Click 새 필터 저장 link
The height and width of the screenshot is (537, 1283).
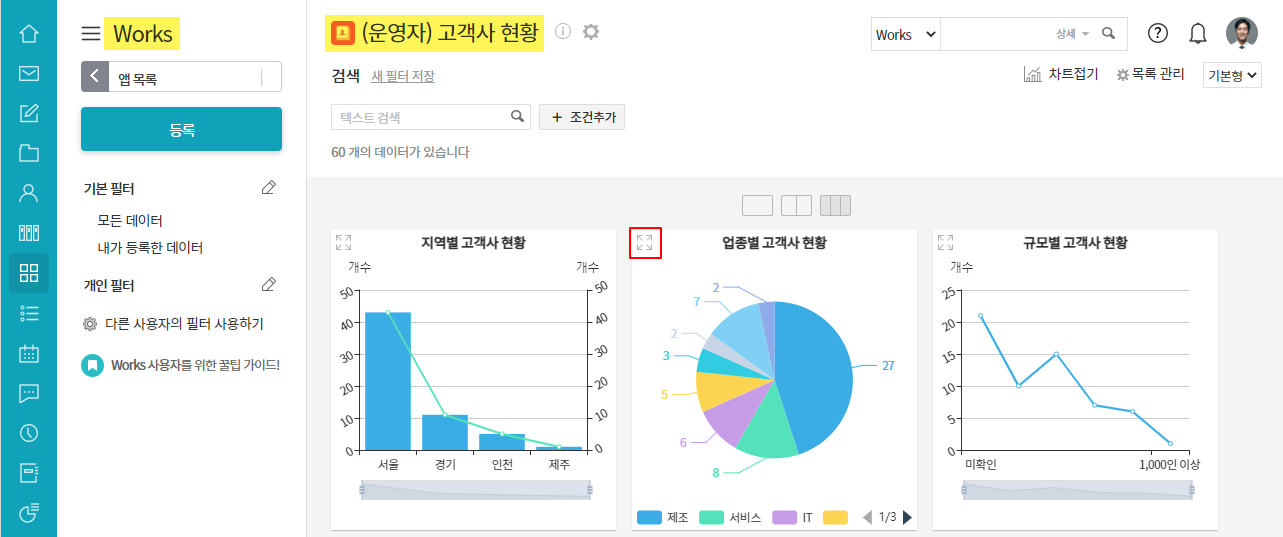click(403, 76)
